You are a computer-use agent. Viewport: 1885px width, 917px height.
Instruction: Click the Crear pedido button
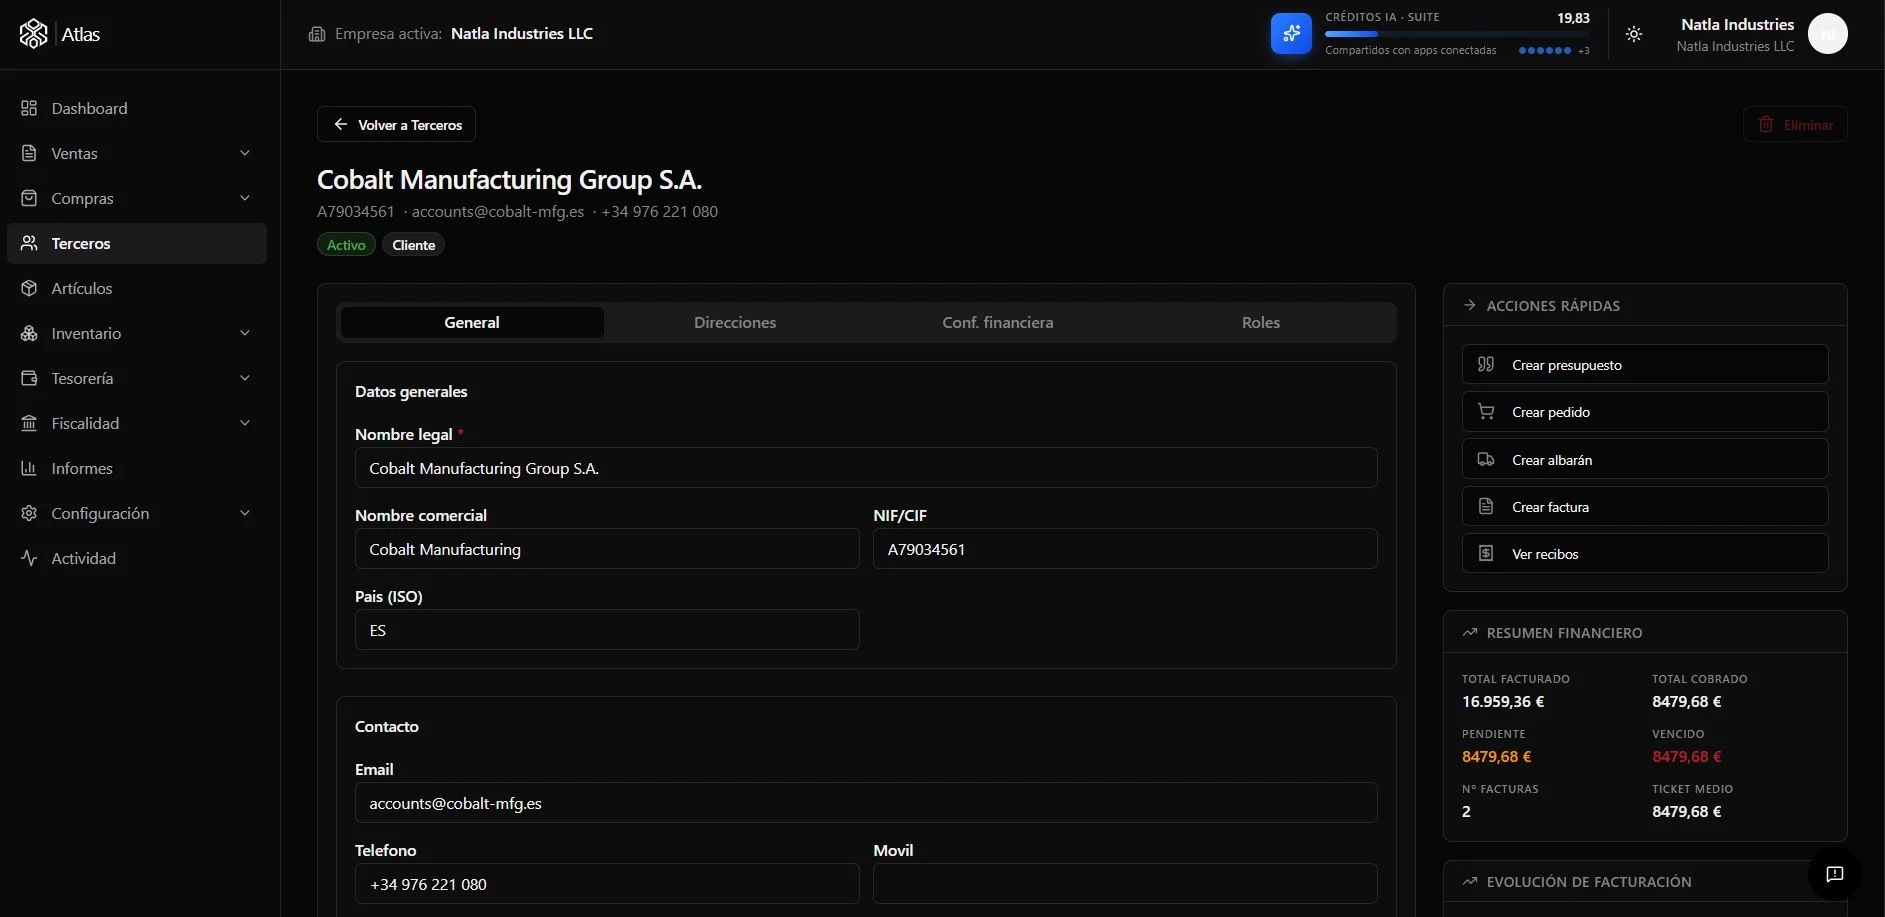coord(1645,412)
